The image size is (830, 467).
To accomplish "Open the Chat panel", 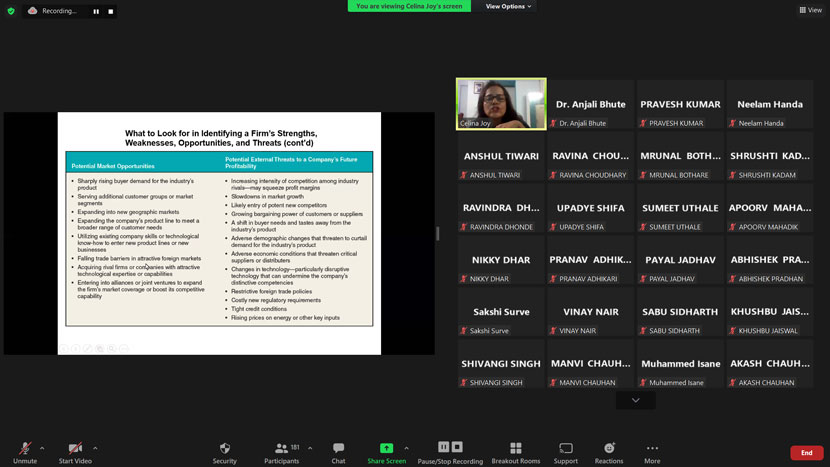I will 338,449.
